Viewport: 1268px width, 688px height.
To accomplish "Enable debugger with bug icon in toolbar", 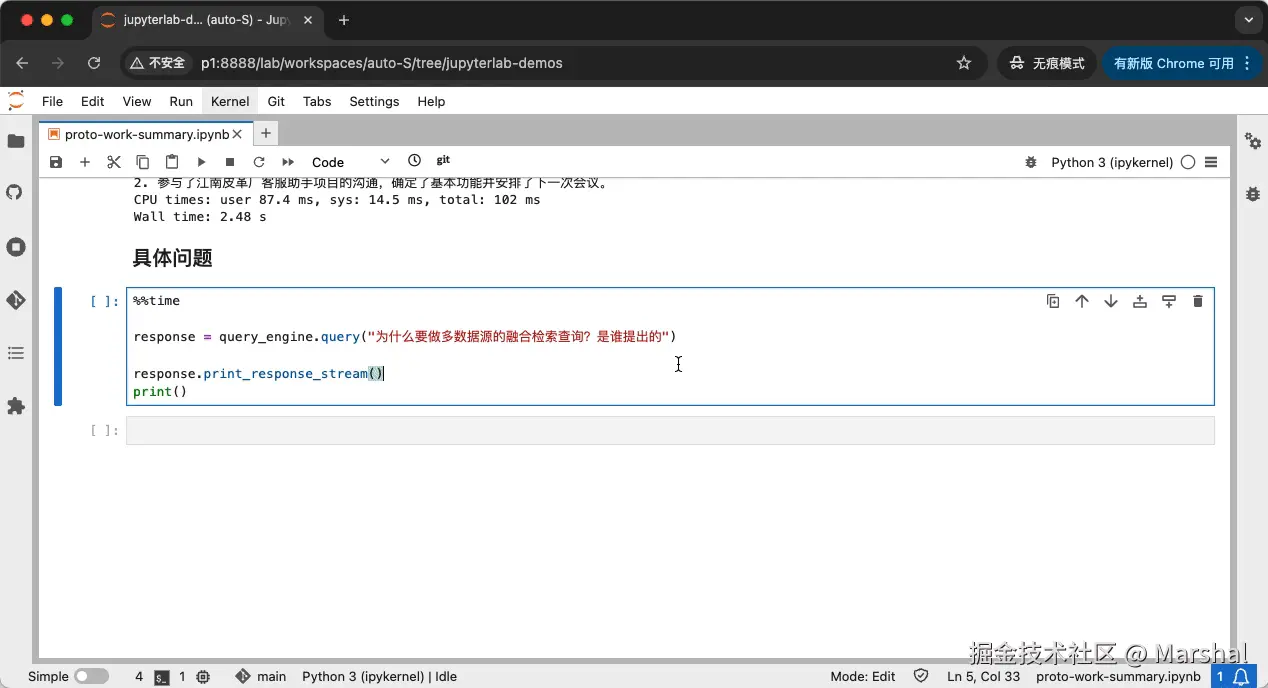I will pyautogui.click(x=1031, y=162).
